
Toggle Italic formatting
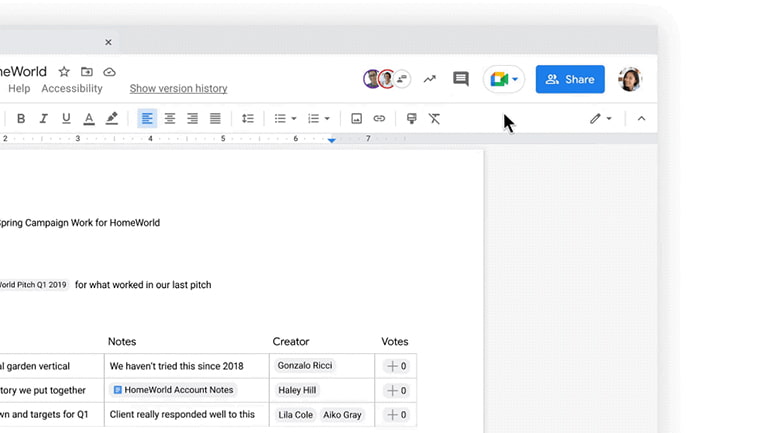(43, 118)
